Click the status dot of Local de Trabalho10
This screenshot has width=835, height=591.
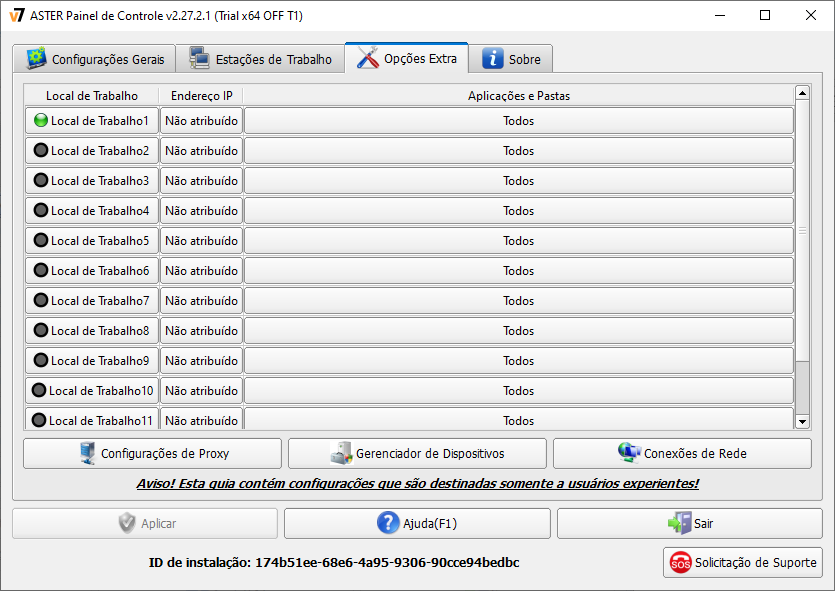39,390
